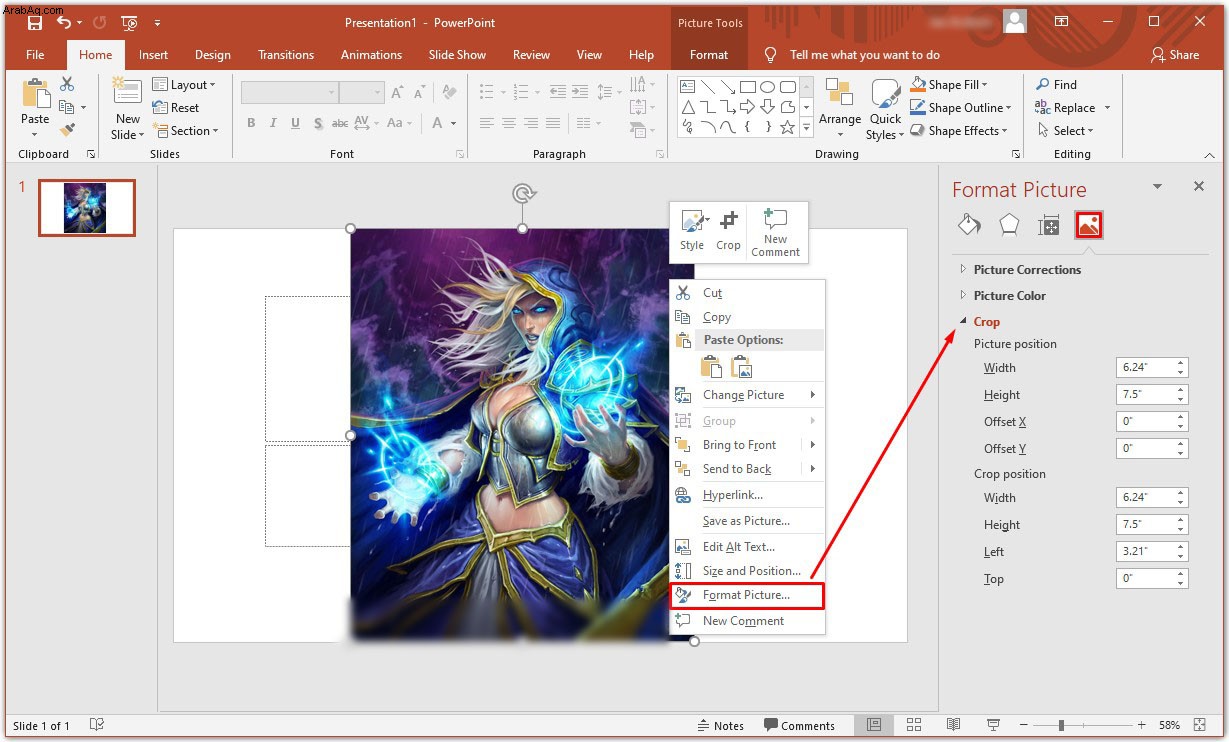The image size is (1229, 742).
Task: Open the Insert ribbon tab
Action: pyautogui.click(x=153, y=55)
